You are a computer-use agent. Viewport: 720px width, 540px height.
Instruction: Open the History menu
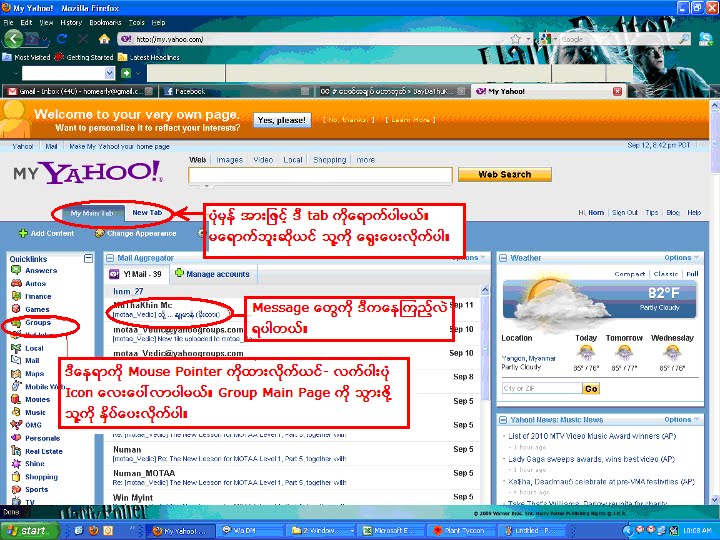pos(71,22)
